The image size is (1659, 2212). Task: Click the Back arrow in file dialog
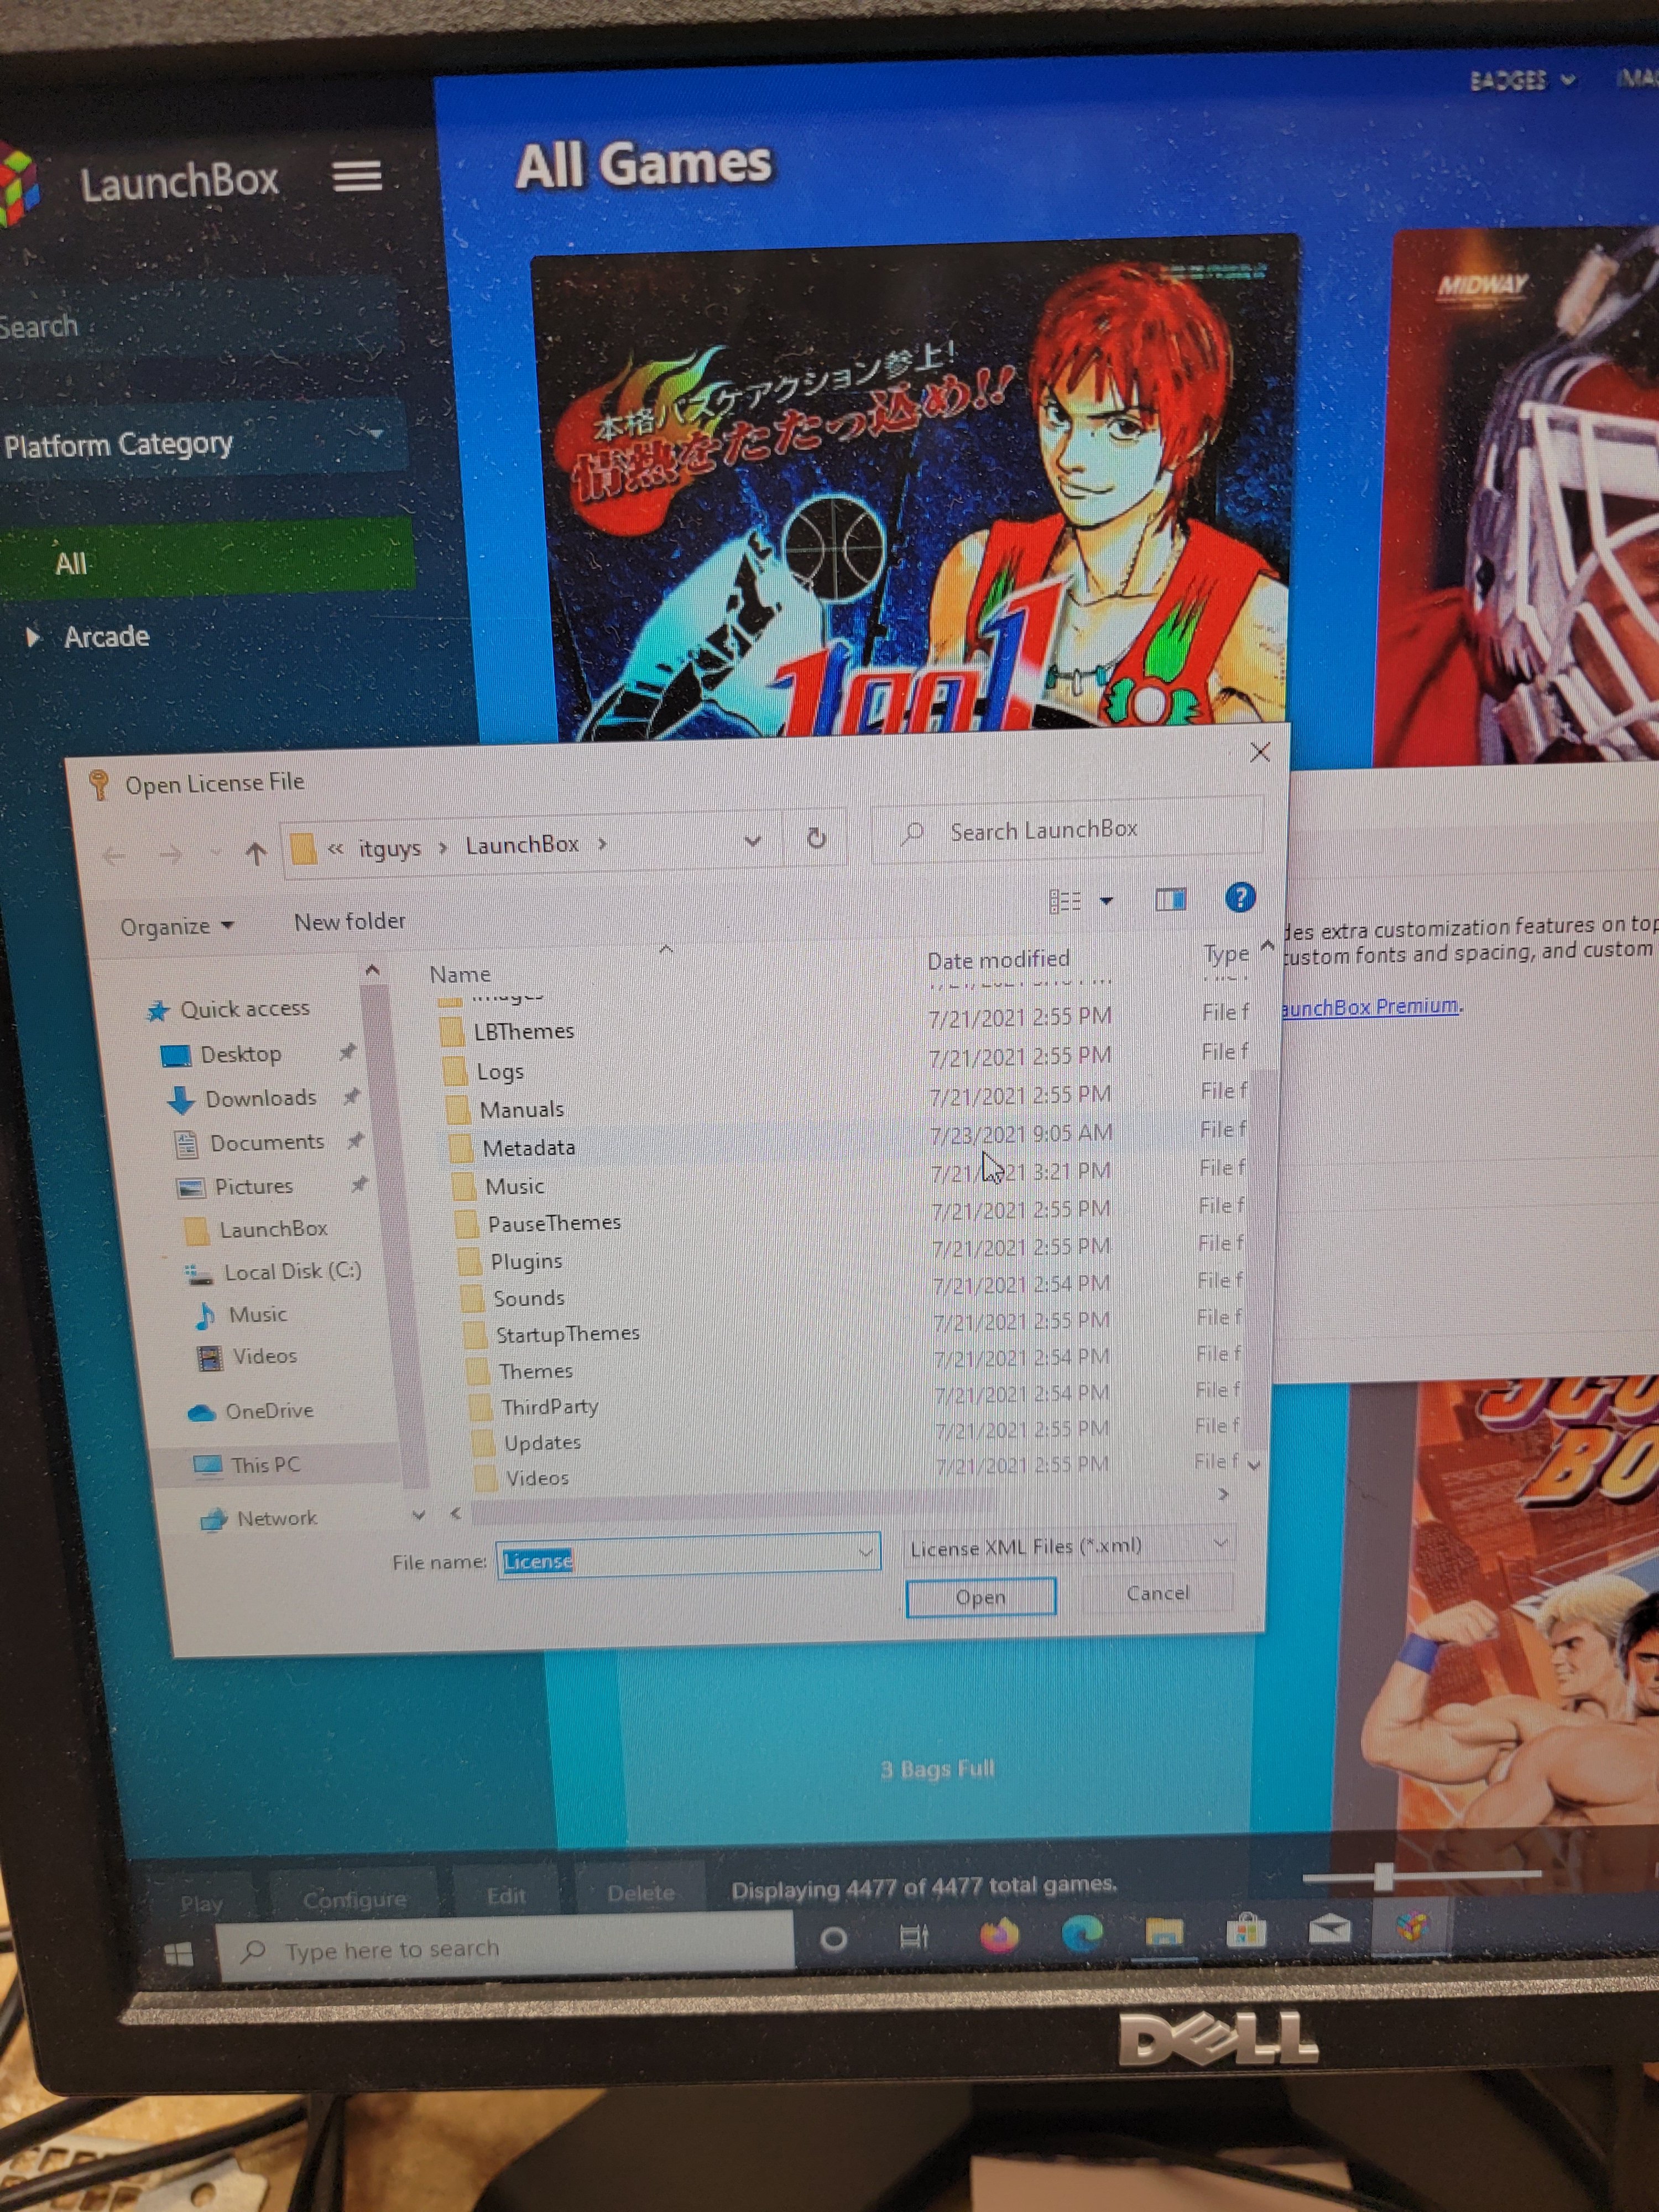(114, 856)
